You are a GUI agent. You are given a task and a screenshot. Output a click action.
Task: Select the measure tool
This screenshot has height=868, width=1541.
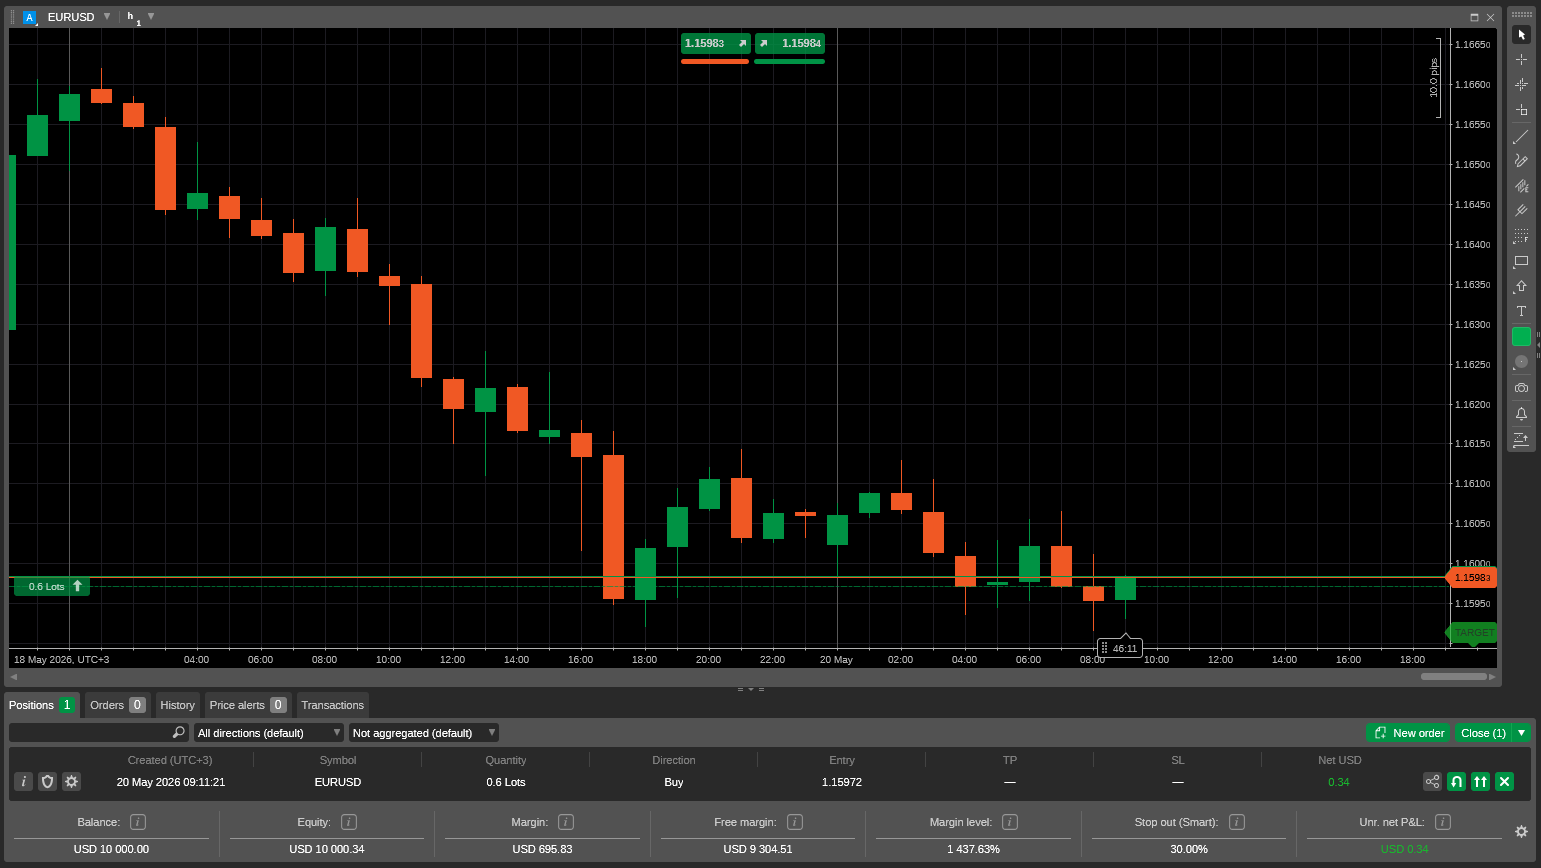click(1521, 110)
